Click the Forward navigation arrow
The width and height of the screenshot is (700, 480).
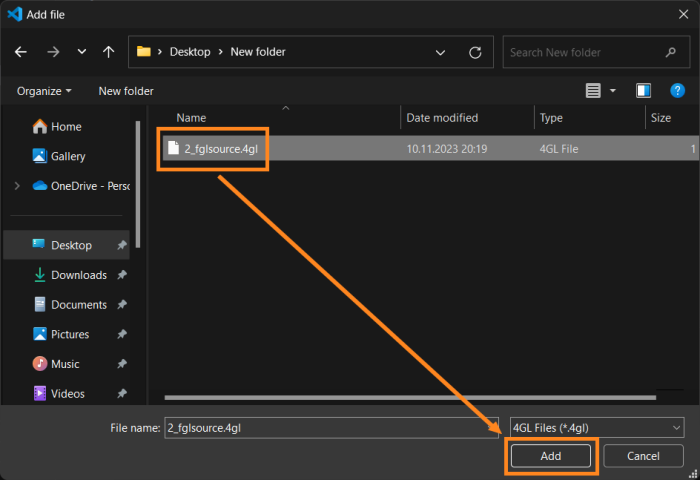coord(53,52)
